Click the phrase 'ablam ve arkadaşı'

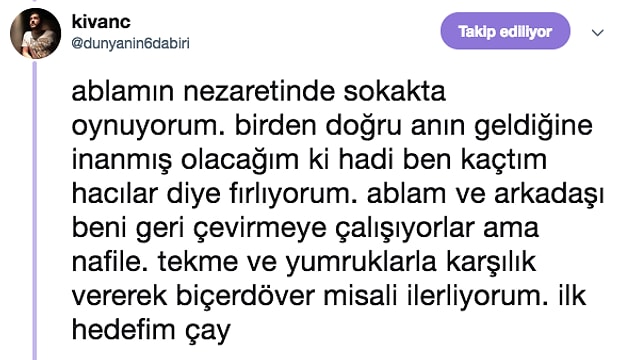tap(486, 195)
